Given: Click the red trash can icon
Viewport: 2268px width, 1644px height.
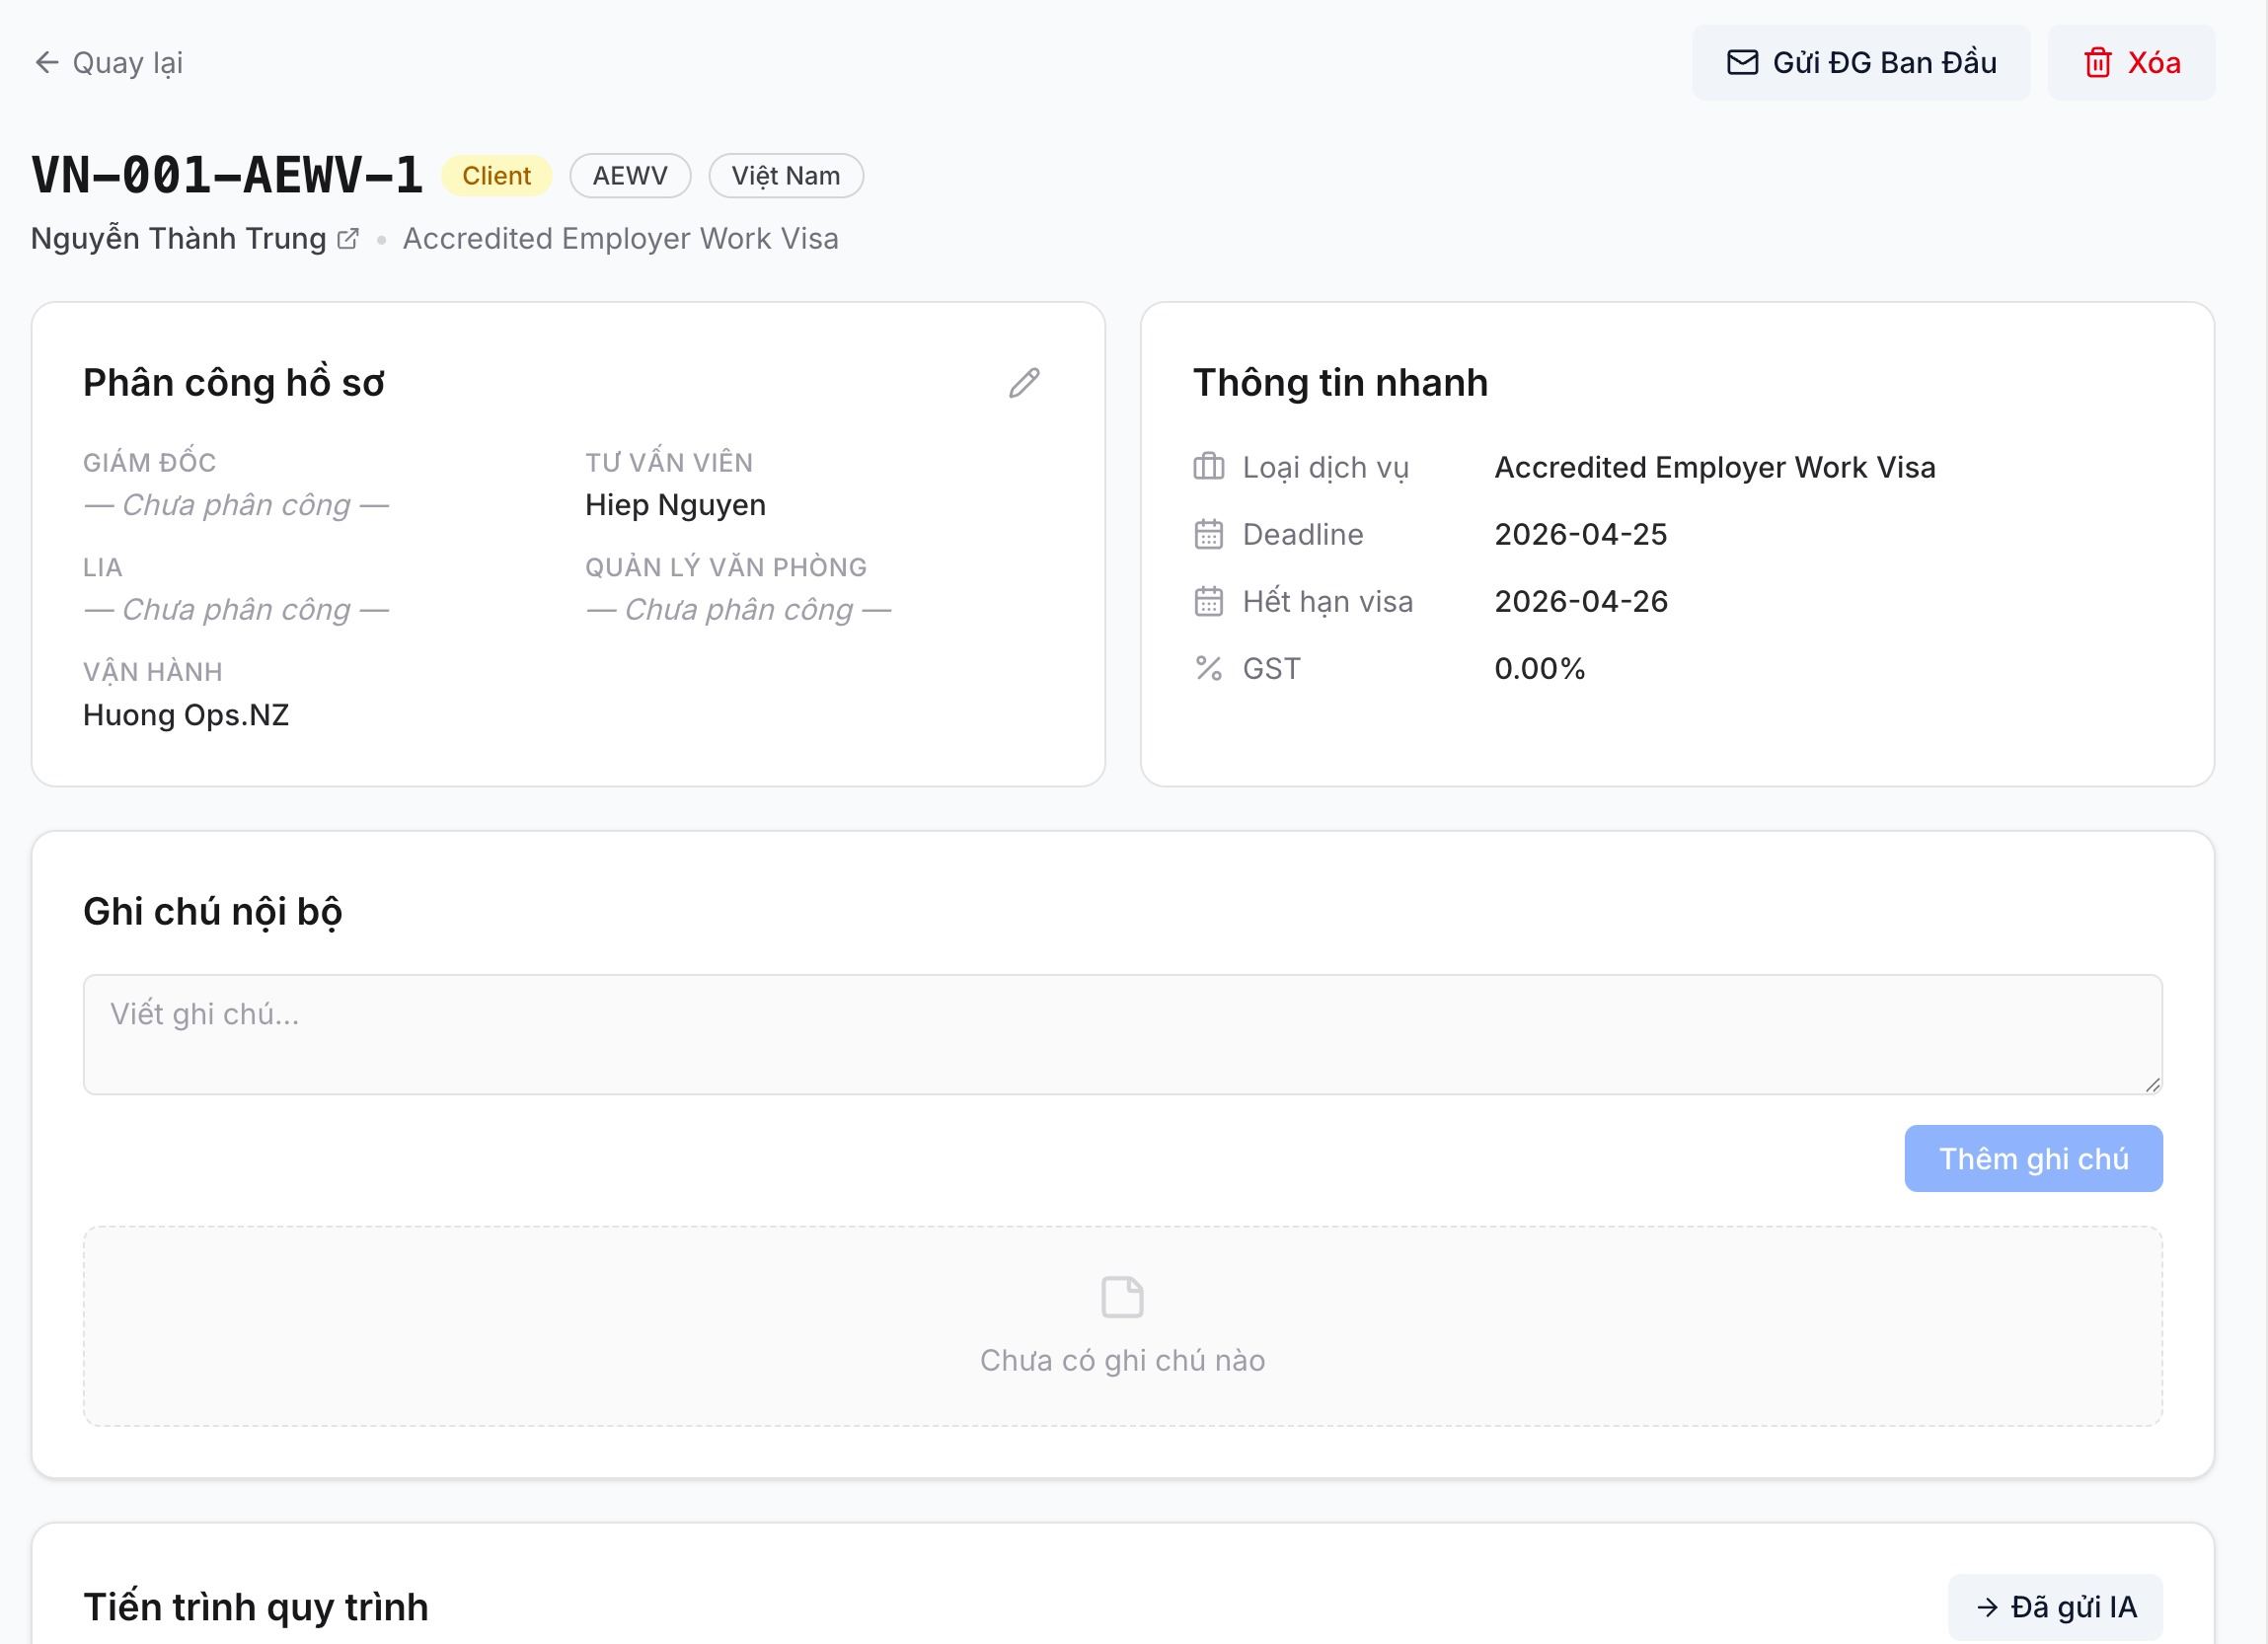Looking at the screenshot, I should (2097, 63).
